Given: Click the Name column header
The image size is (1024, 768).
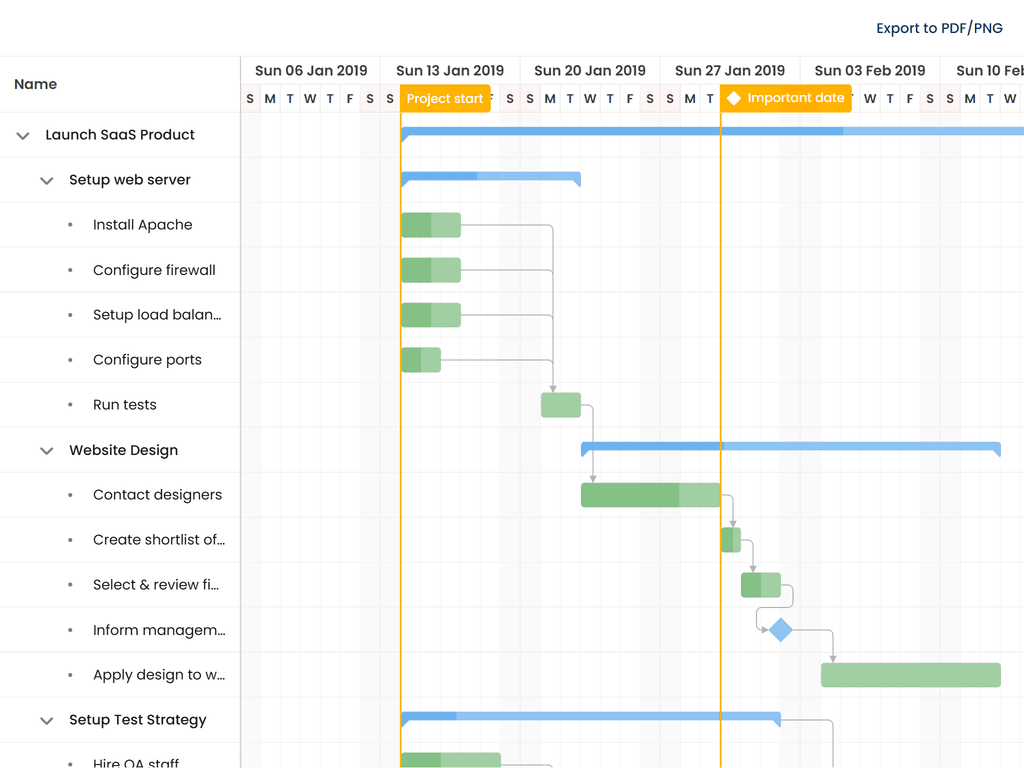Looking at the screenshot, I should coord(36,84).
